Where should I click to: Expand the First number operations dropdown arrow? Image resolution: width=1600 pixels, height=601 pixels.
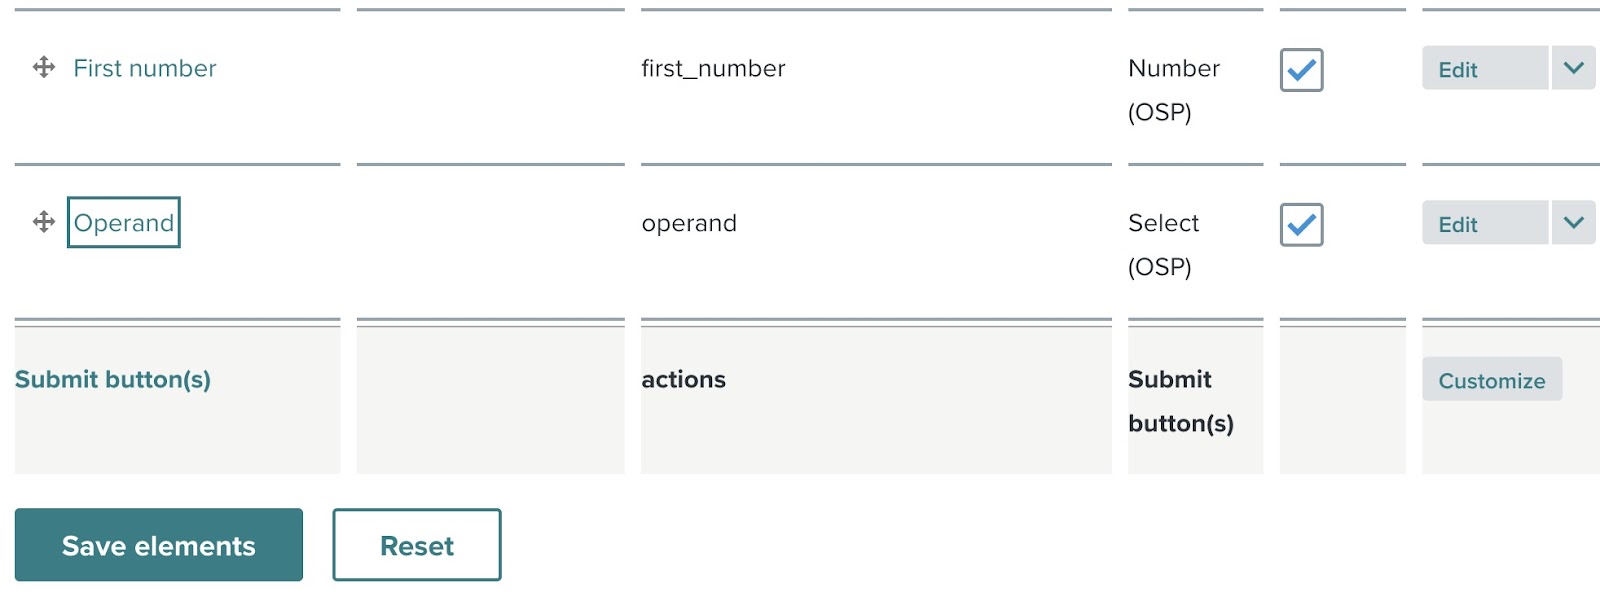(x=1573, y=69)
